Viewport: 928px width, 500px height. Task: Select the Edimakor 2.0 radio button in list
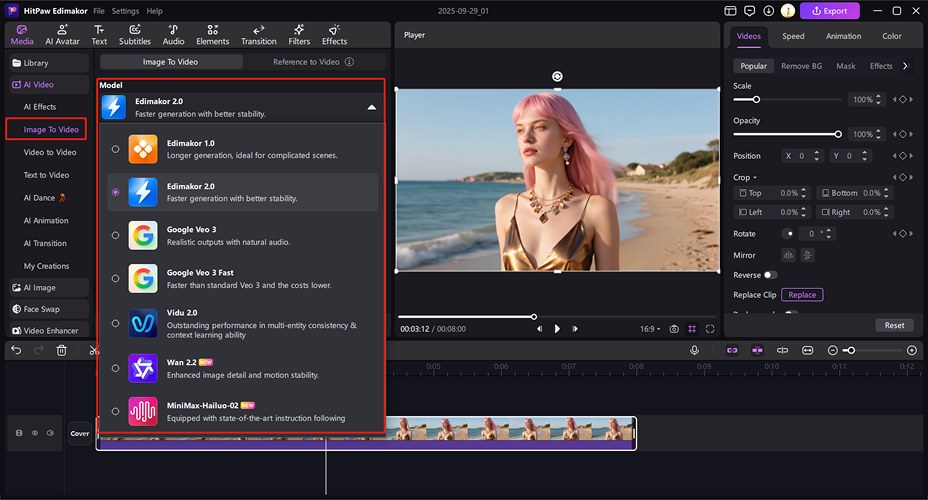point(115,192)
